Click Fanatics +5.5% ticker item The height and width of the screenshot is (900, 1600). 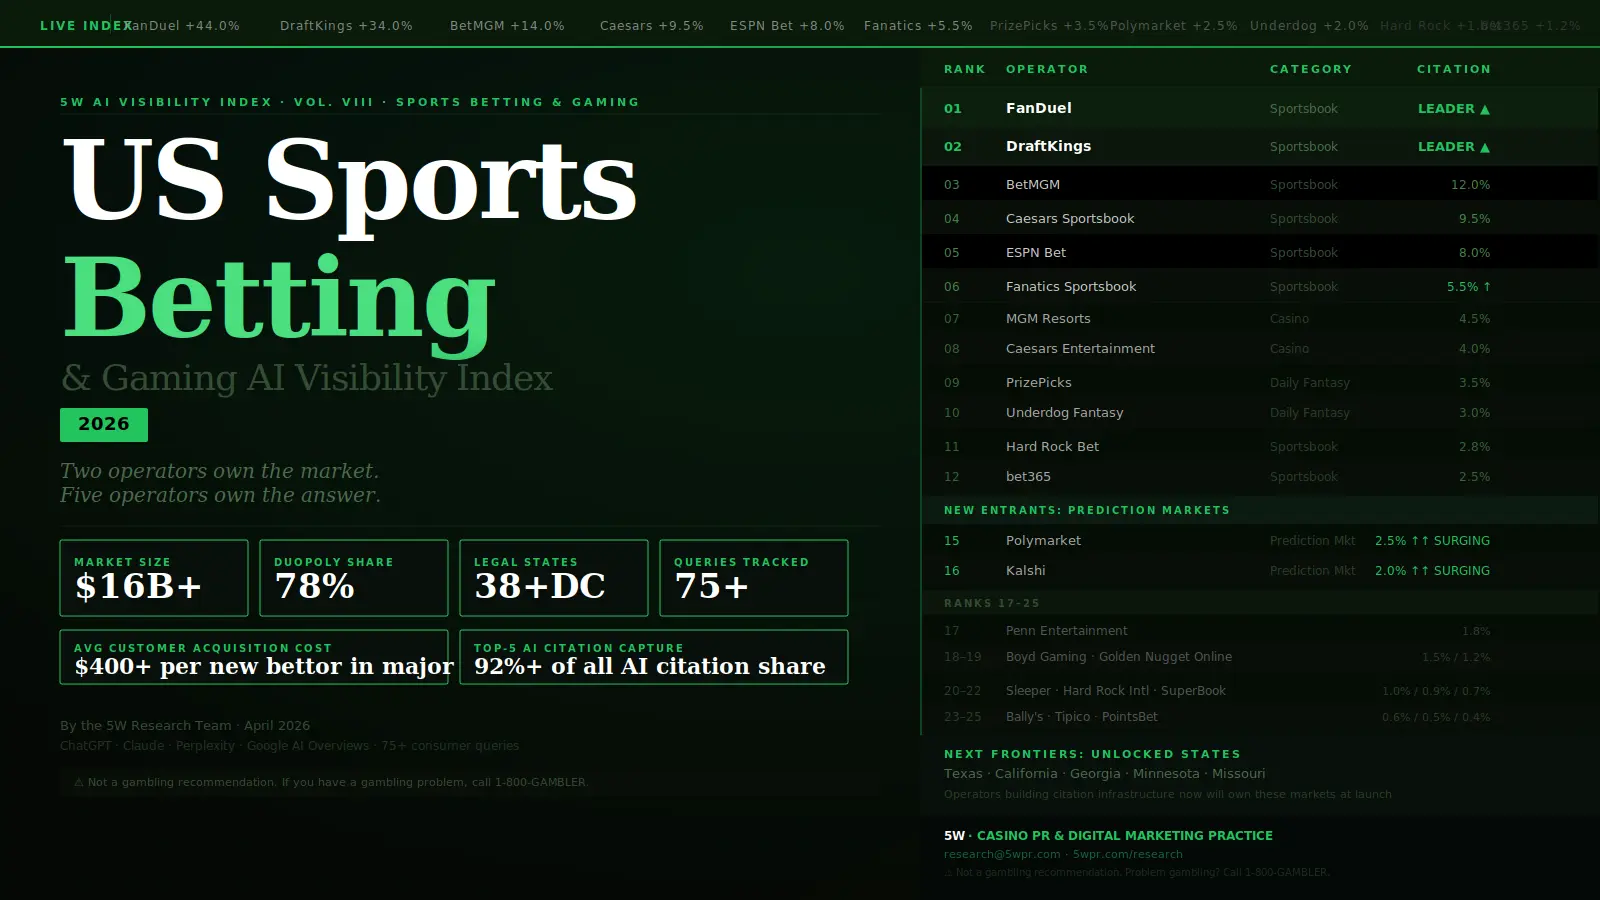click(918, 26)
